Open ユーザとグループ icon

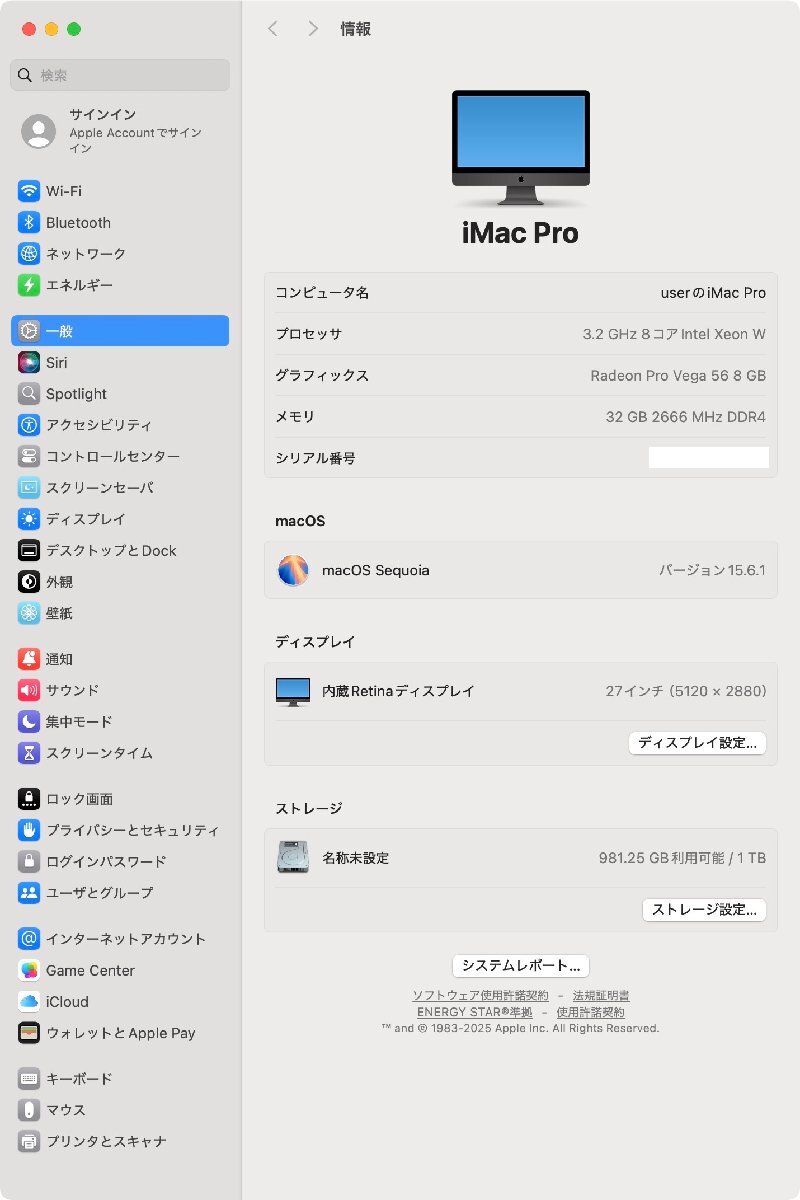[29, 892]
